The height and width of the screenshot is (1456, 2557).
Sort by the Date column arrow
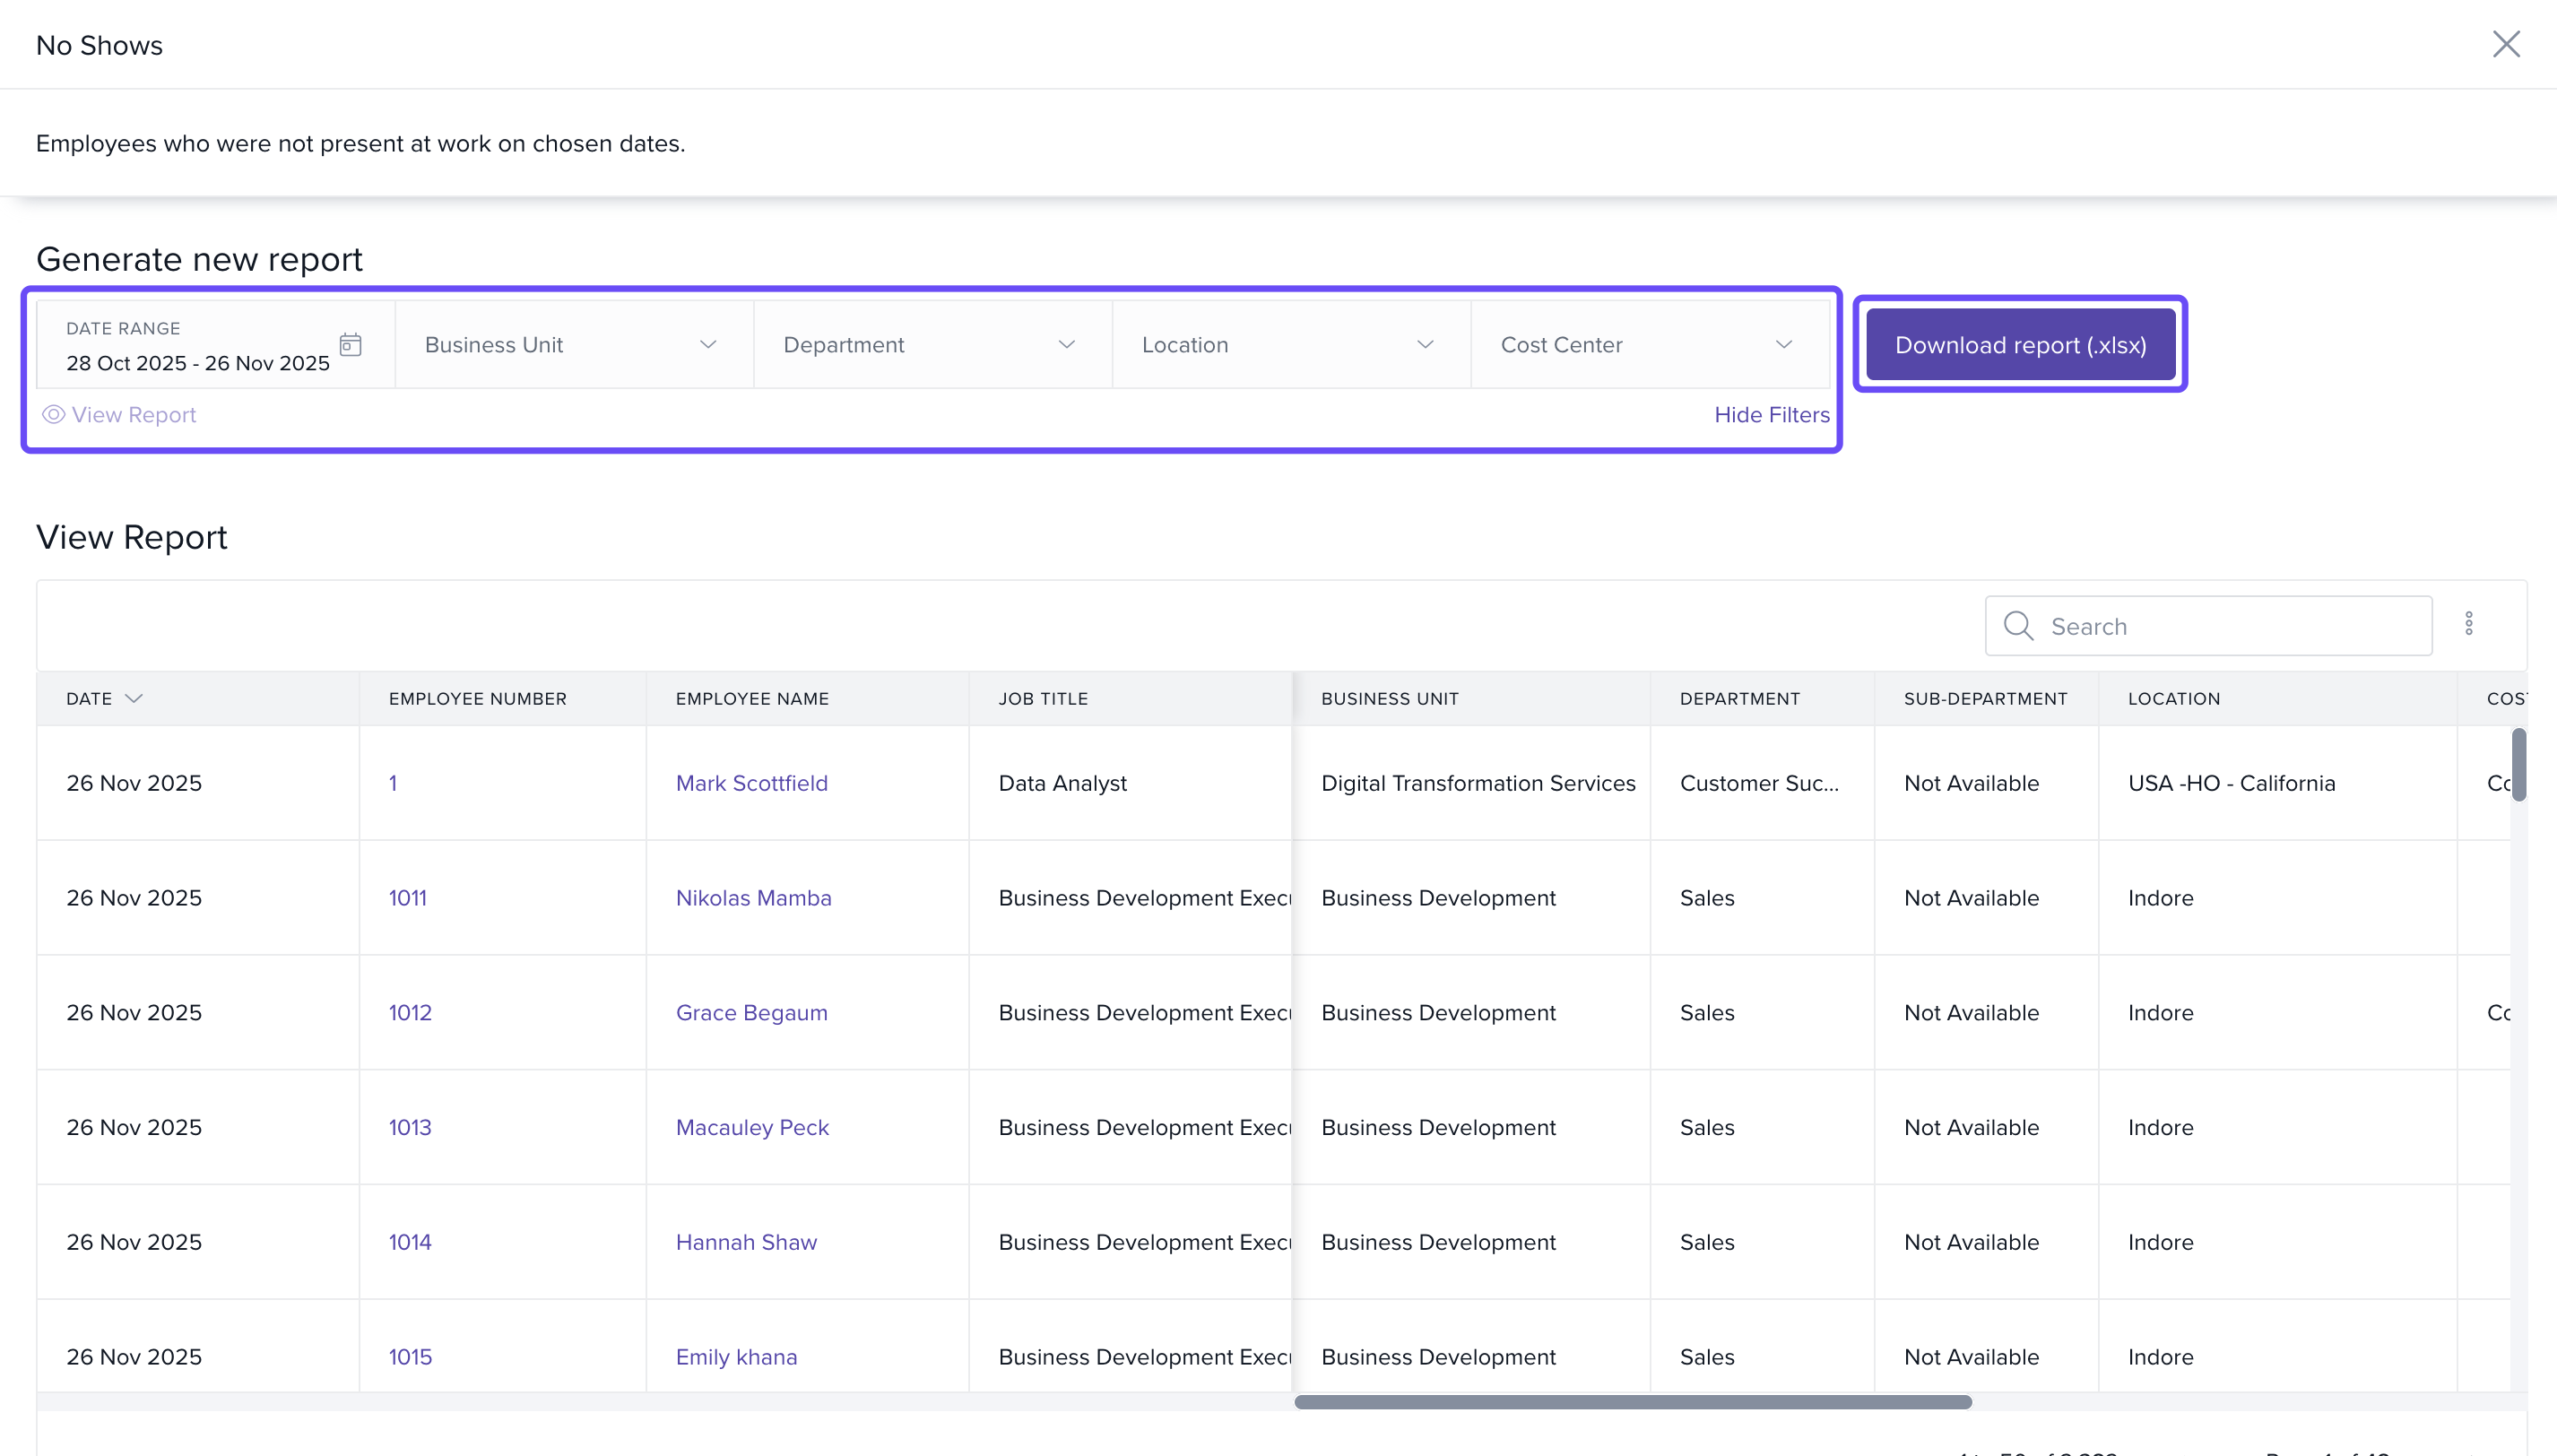(x=134, y=698)
